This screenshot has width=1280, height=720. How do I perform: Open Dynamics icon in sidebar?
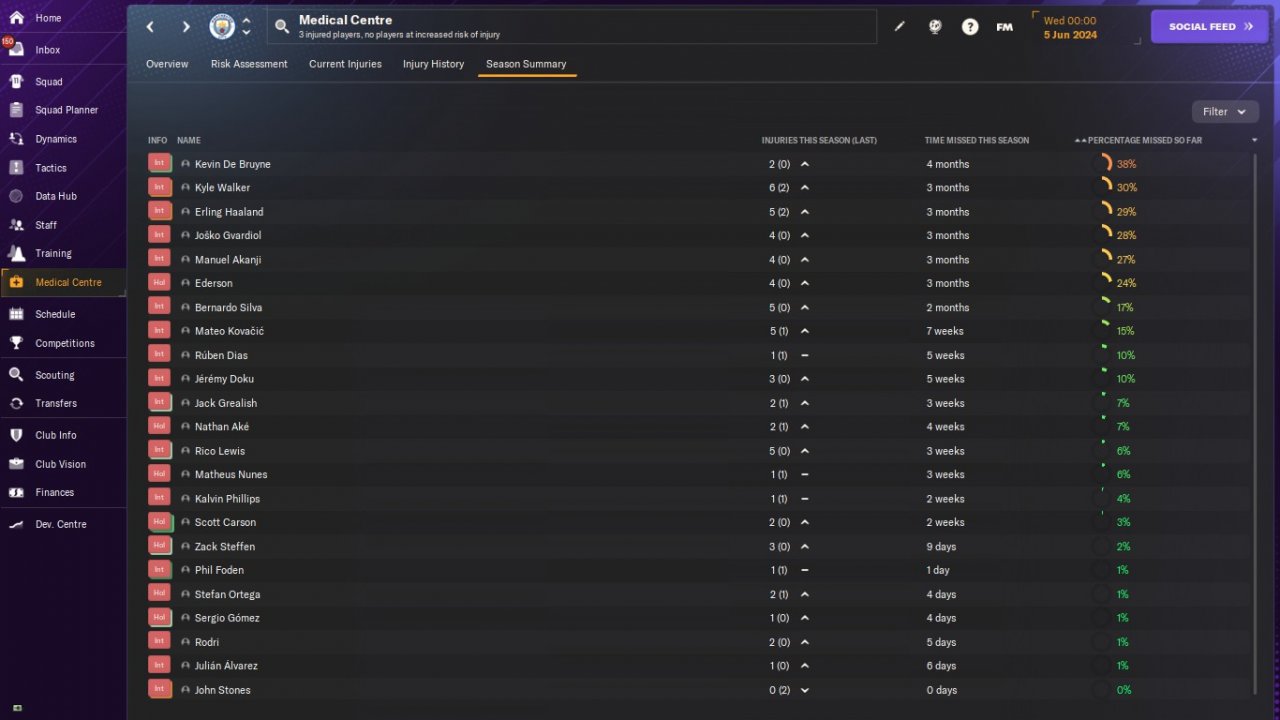point(16,139)
